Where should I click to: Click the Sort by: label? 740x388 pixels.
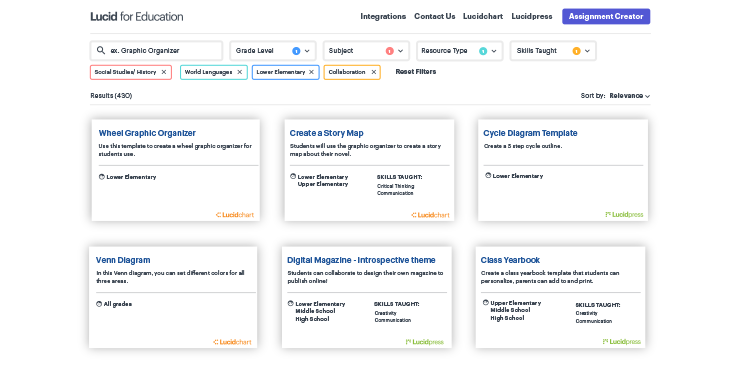[593, 96]
